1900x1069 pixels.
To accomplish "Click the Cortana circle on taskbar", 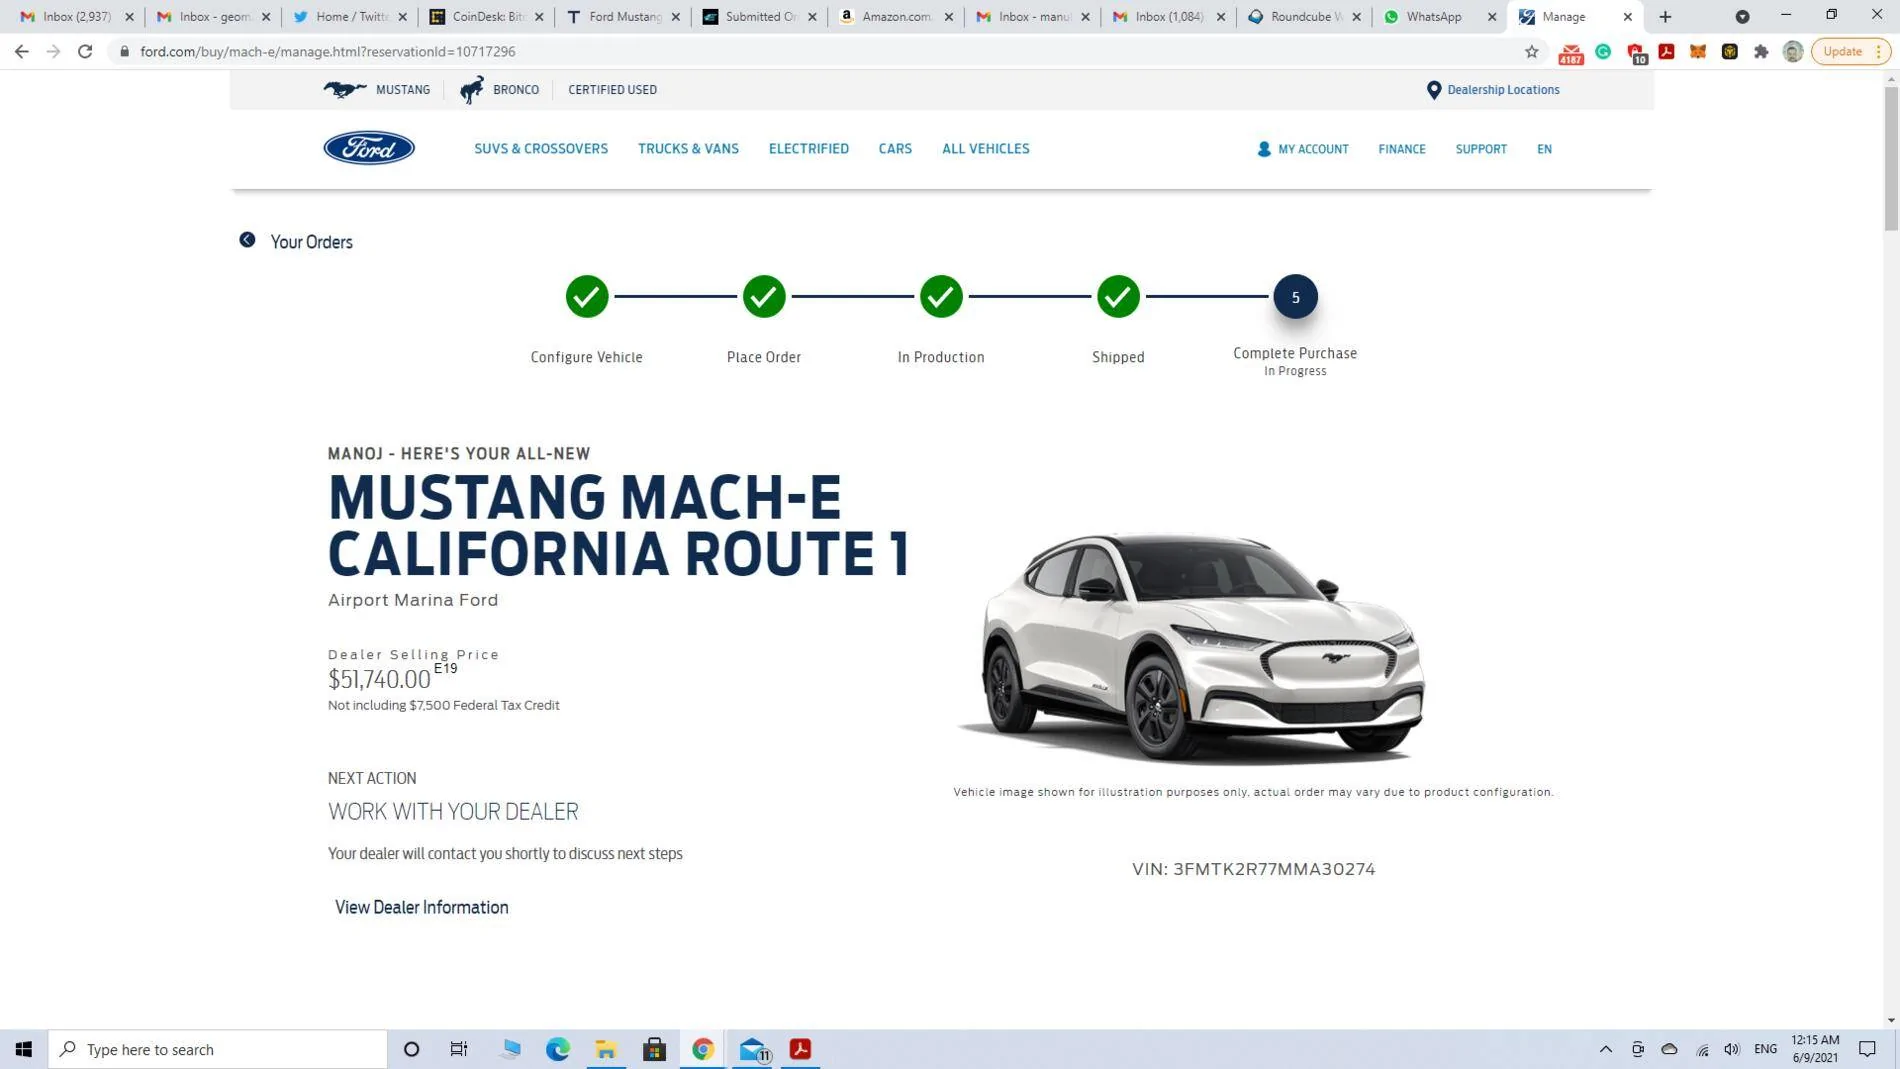I will tap(411, 1049).
